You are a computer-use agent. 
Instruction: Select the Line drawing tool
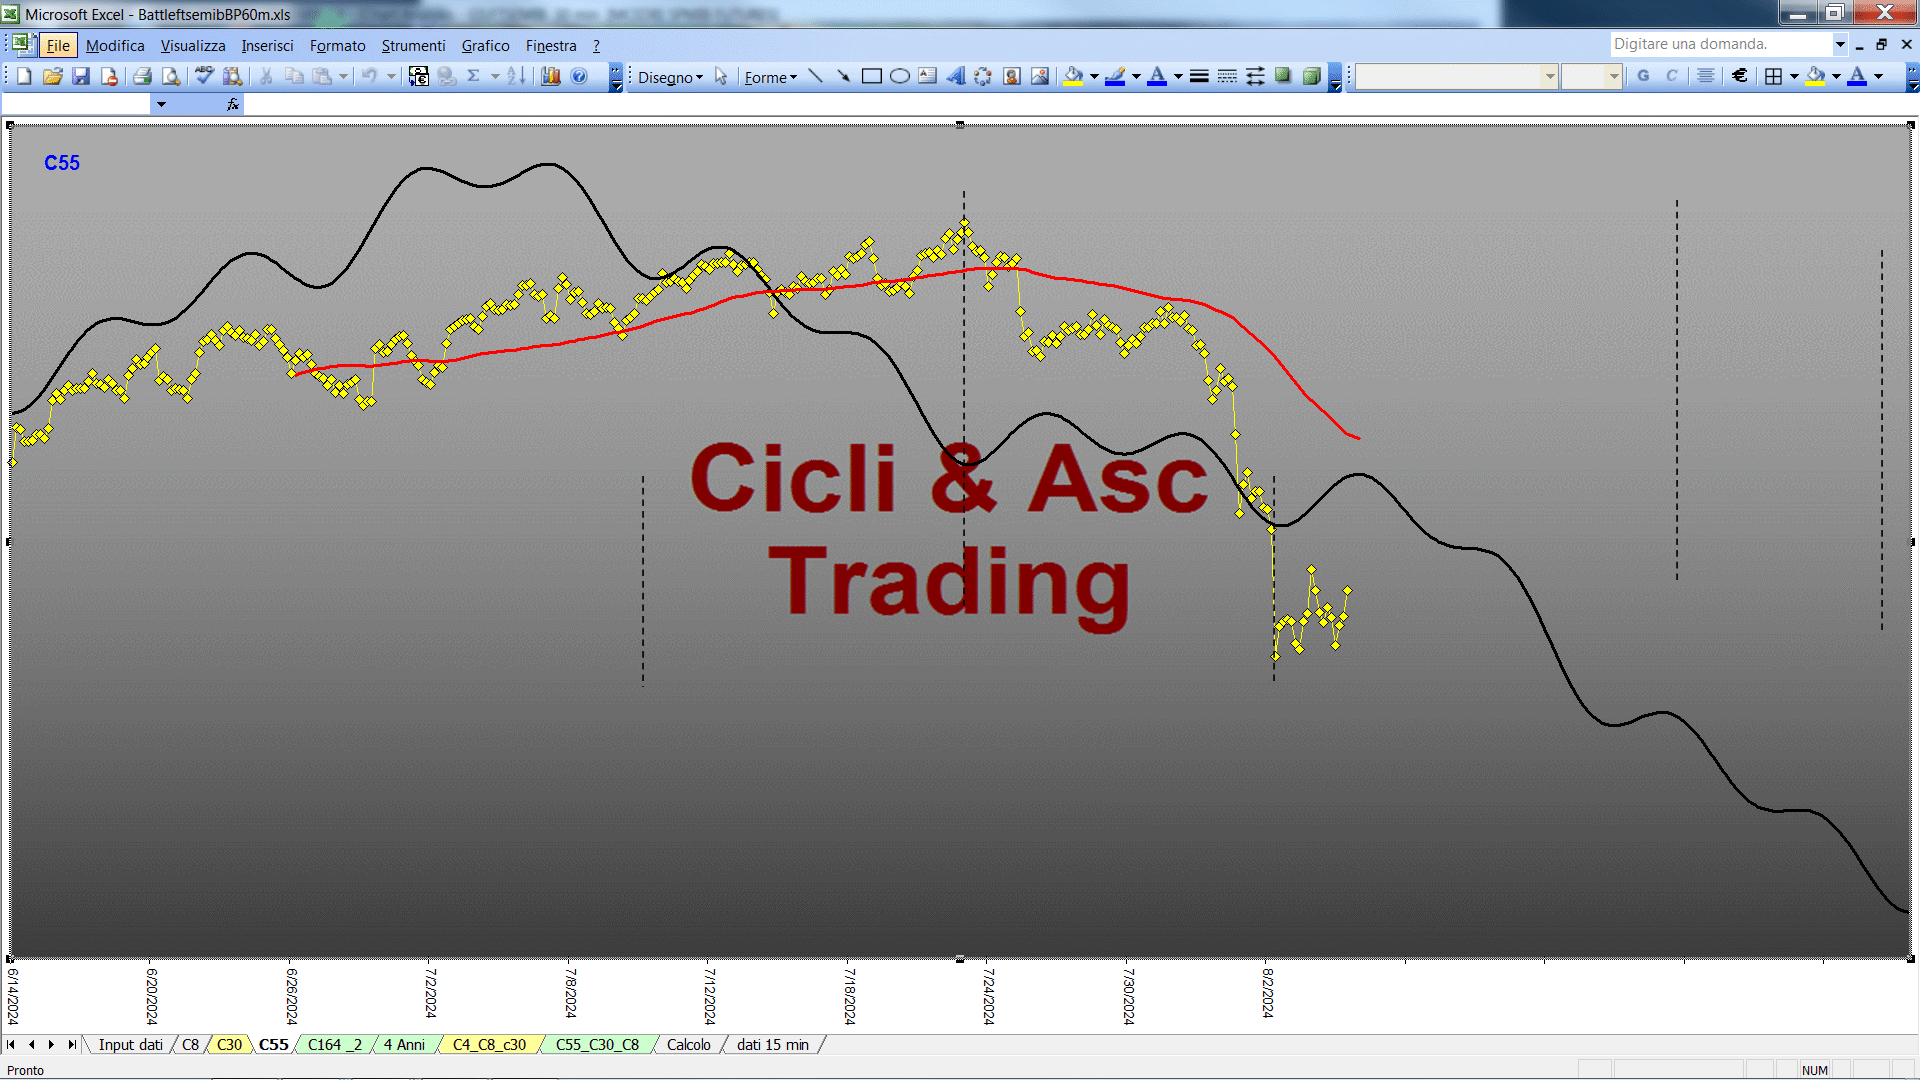815,76
